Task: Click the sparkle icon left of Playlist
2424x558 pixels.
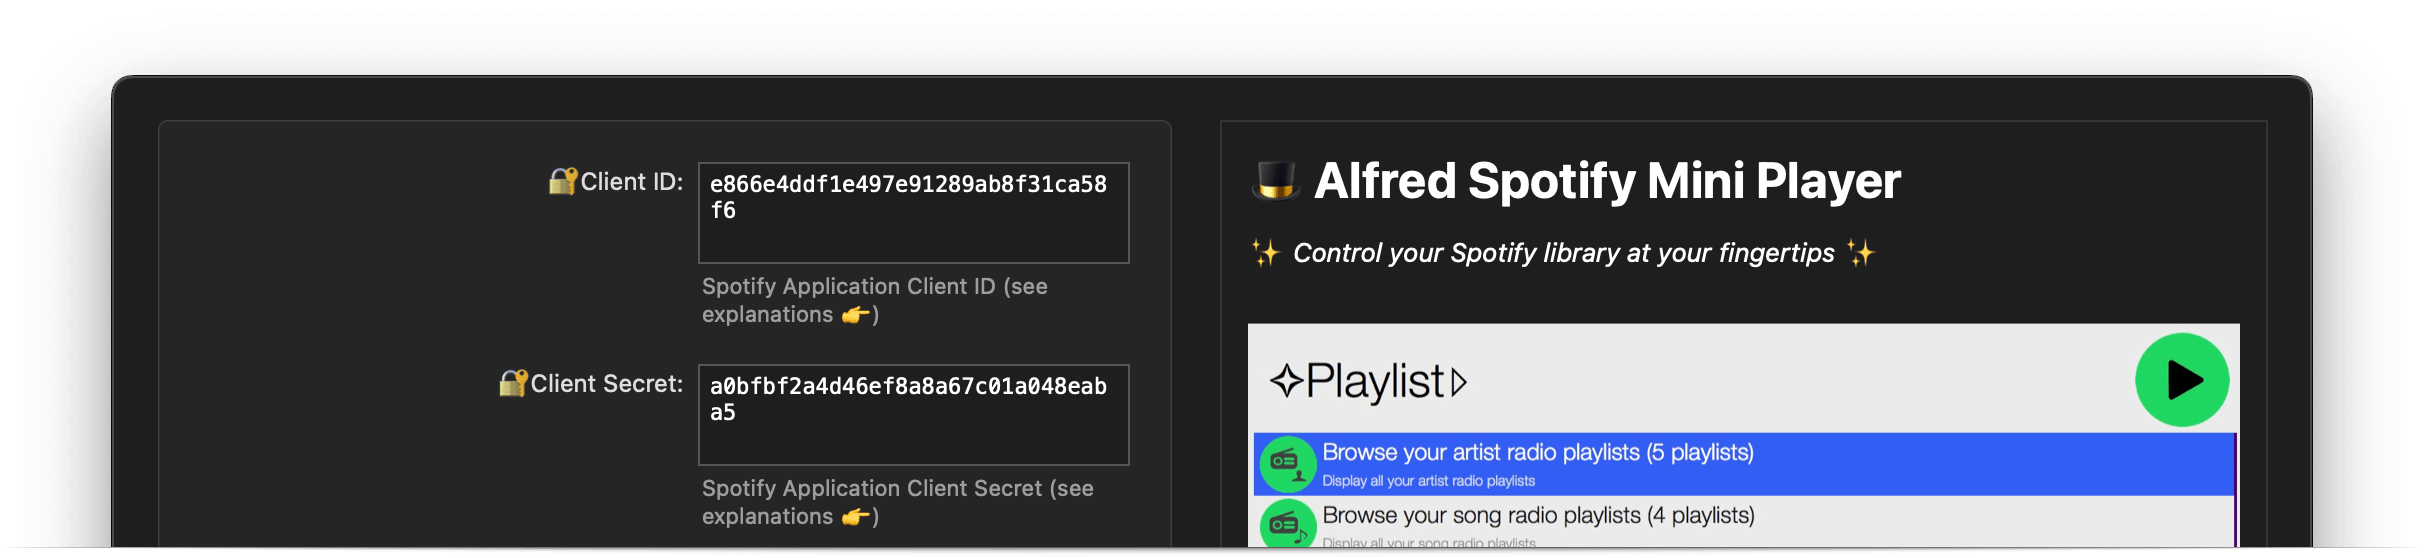Action: 1287,381
